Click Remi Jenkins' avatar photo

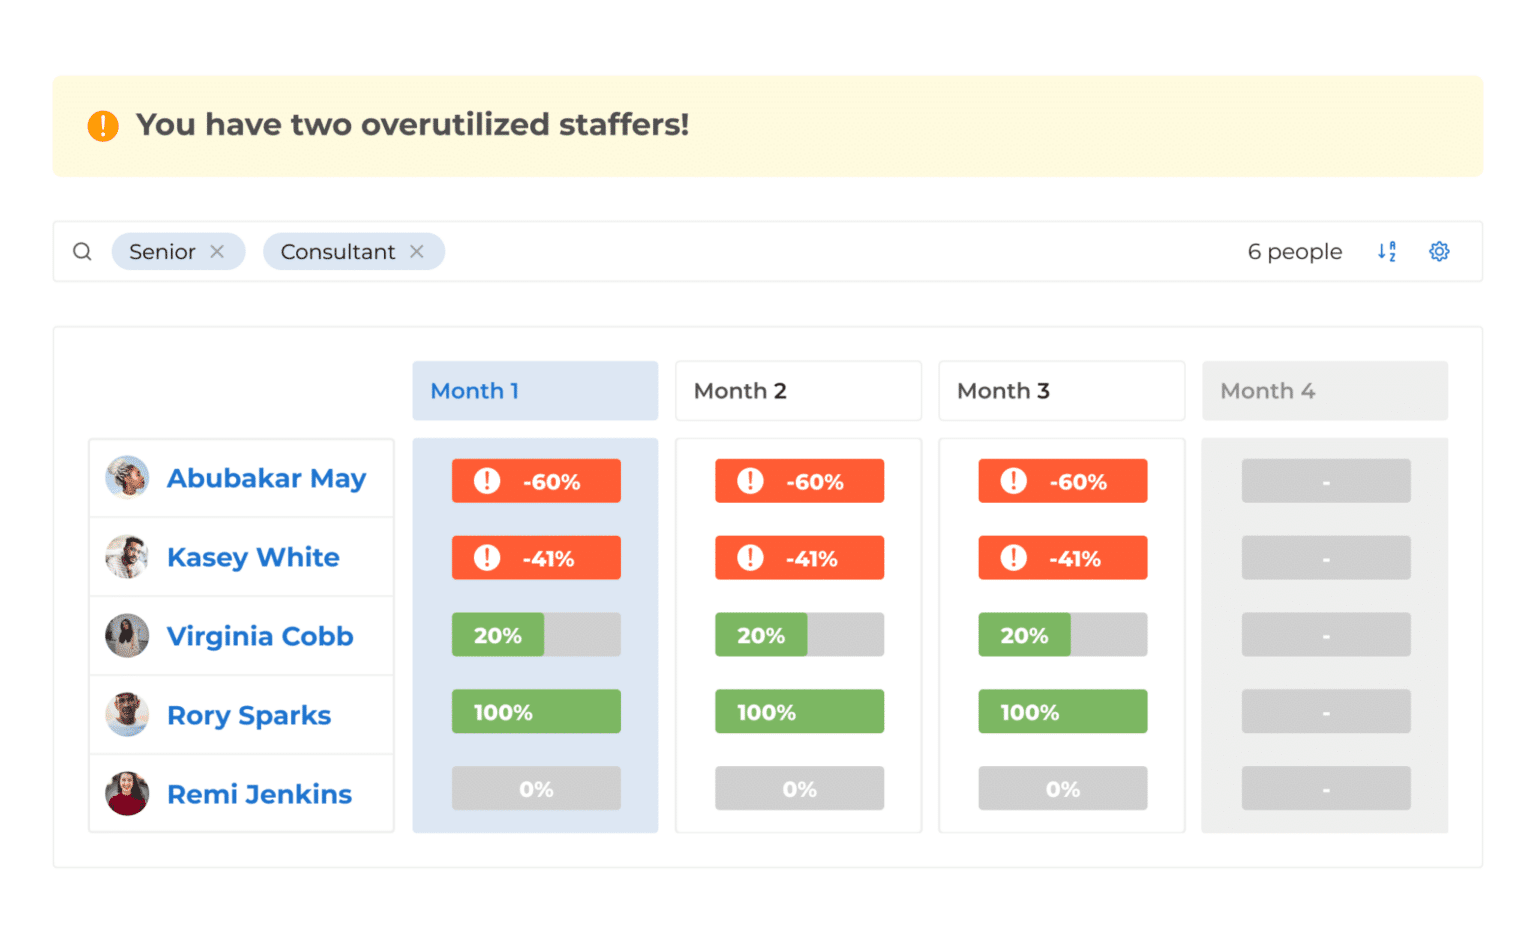pos(126,793)
